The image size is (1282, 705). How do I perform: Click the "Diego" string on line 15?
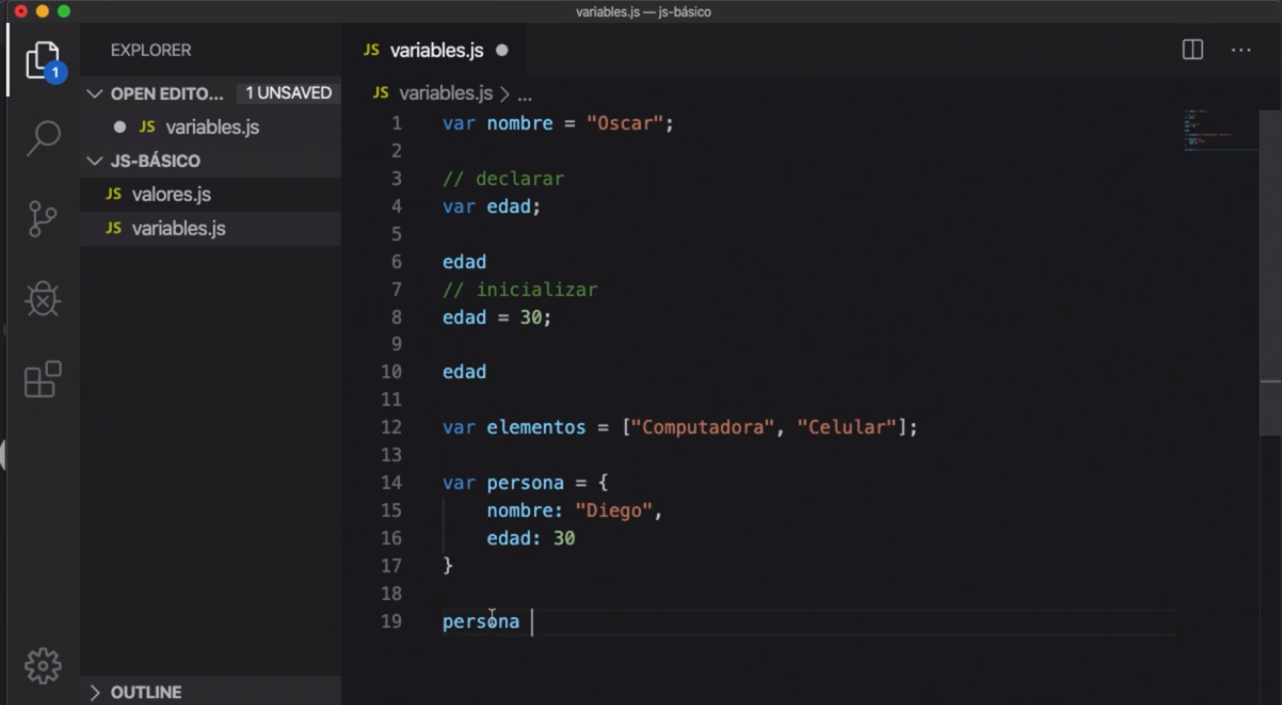coord(614,511)
